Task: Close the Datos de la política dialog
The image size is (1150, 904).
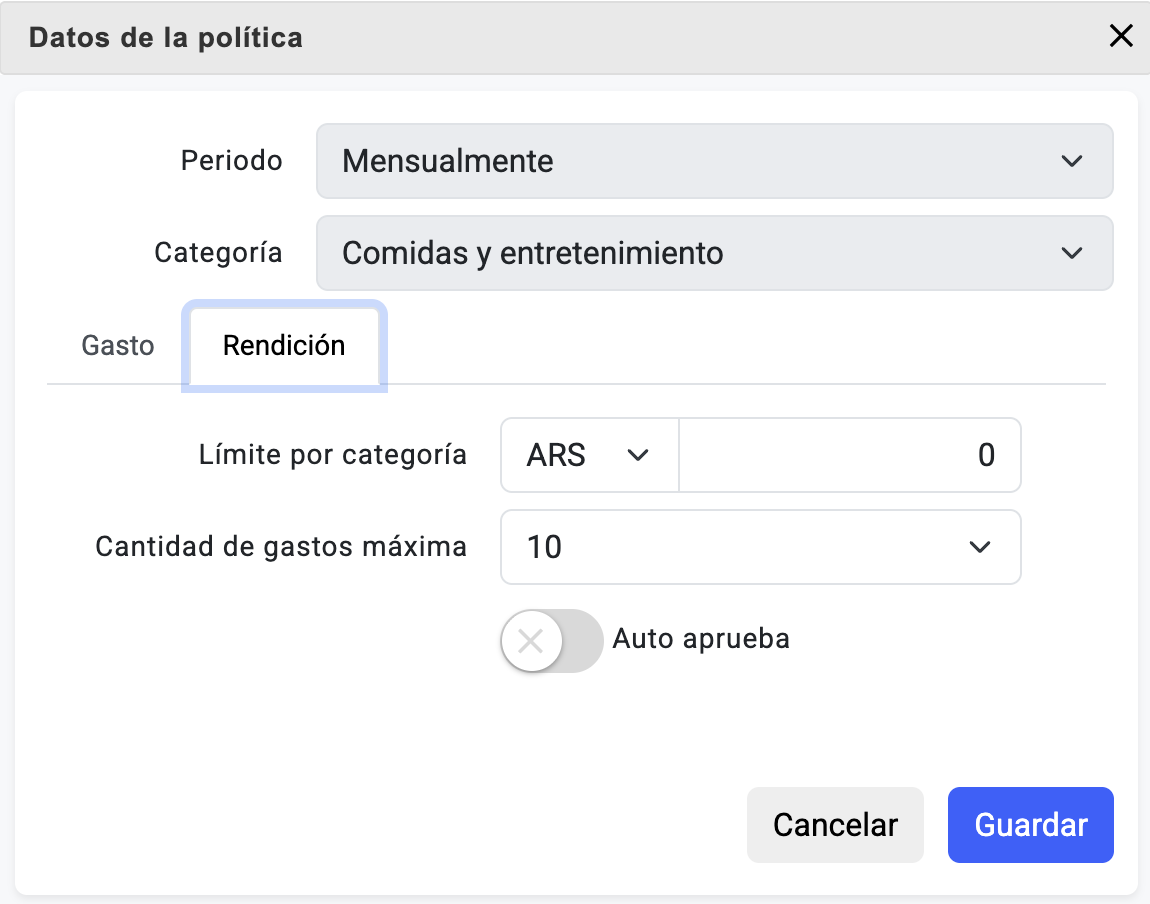Action: [x=1121, y=37]
